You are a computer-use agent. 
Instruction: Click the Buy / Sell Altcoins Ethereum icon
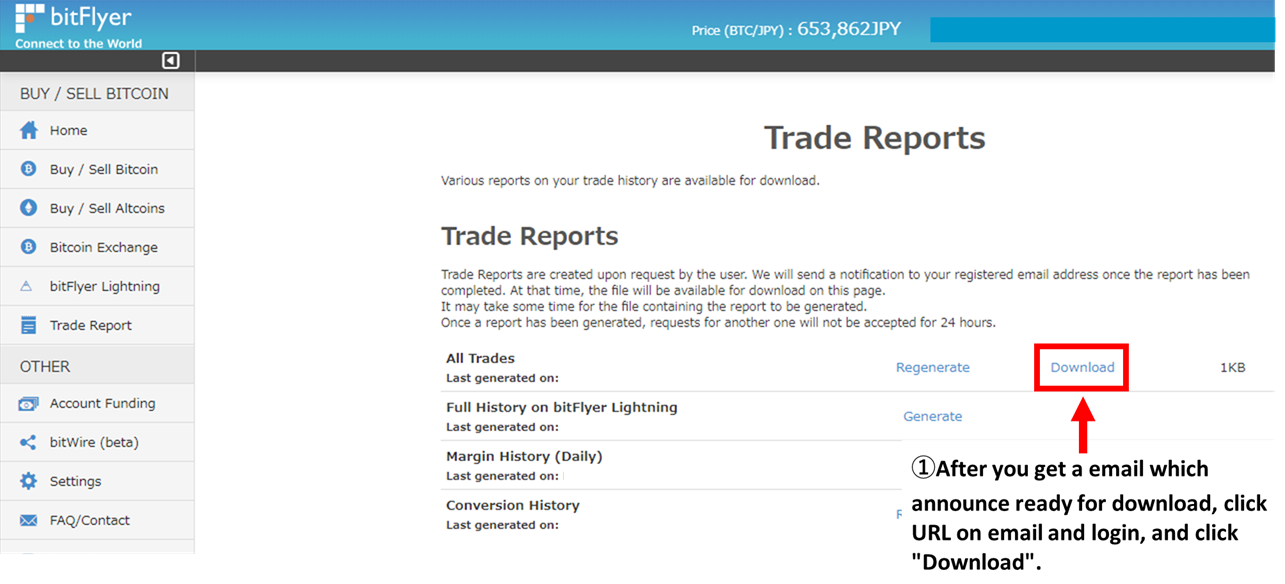(29, 208)
